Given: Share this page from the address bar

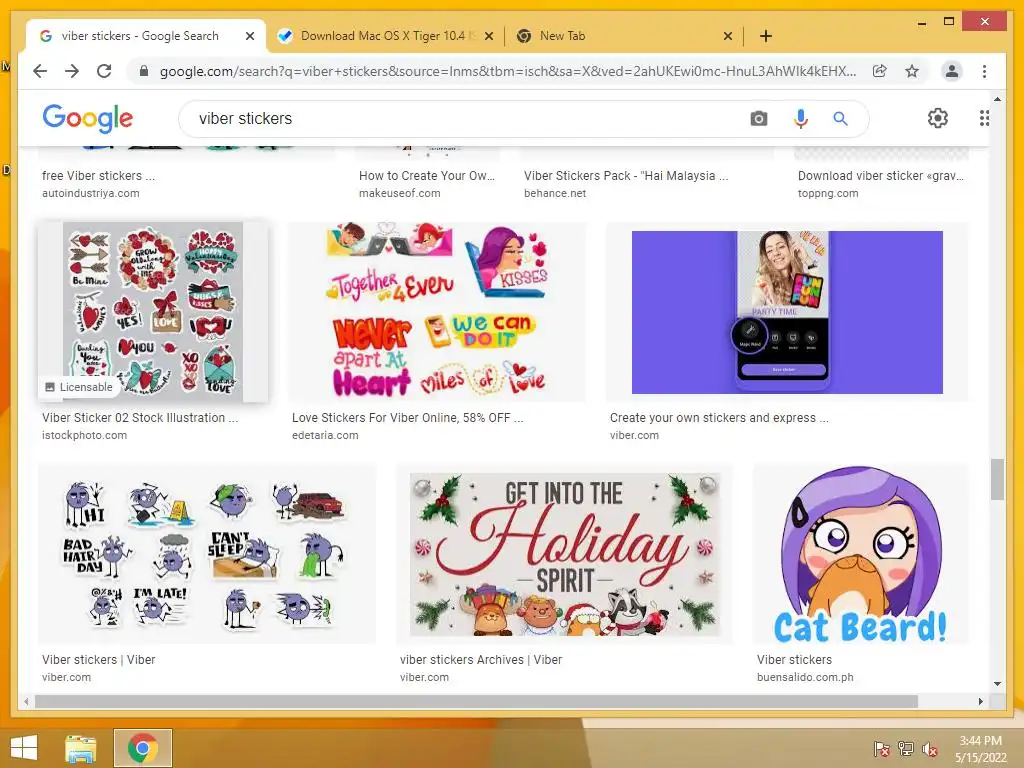Looking at the screenshot, I should [x=880, y=71].
